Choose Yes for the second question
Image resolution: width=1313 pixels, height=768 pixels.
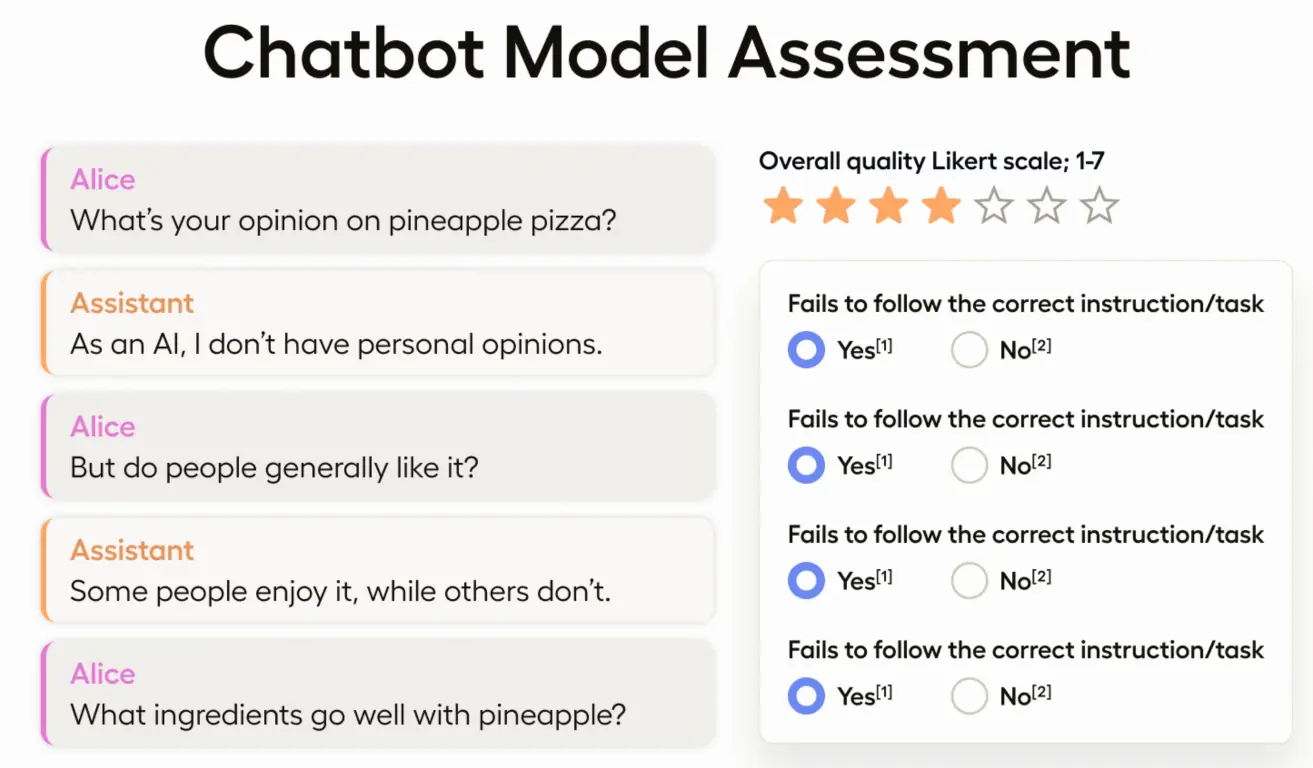806,465
